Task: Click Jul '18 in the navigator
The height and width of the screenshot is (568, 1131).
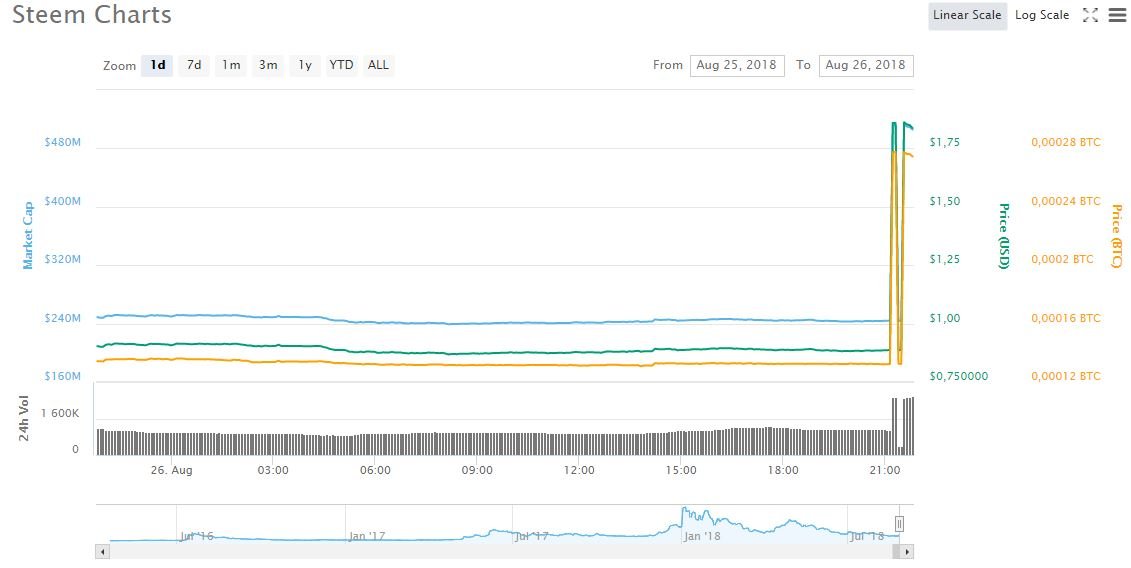Action: [x=868, y=536]
